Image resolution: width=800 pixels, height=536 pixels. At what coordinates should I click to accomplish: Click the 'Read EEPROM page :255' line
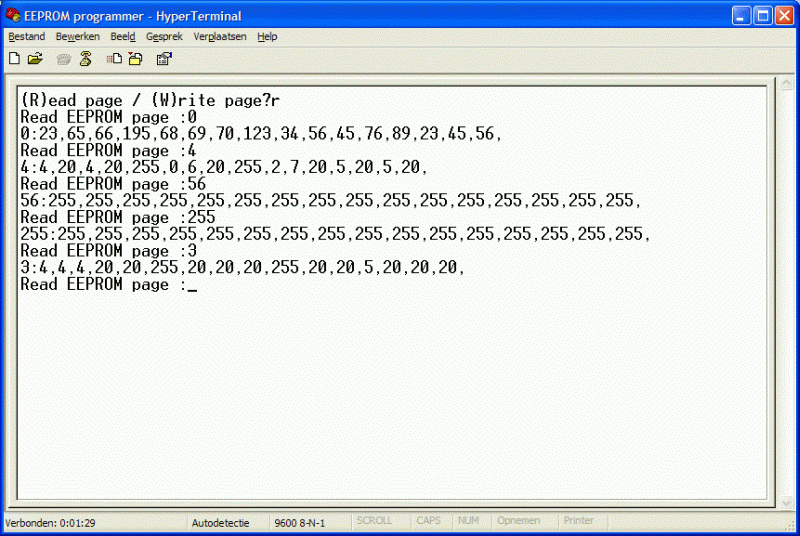118,218
